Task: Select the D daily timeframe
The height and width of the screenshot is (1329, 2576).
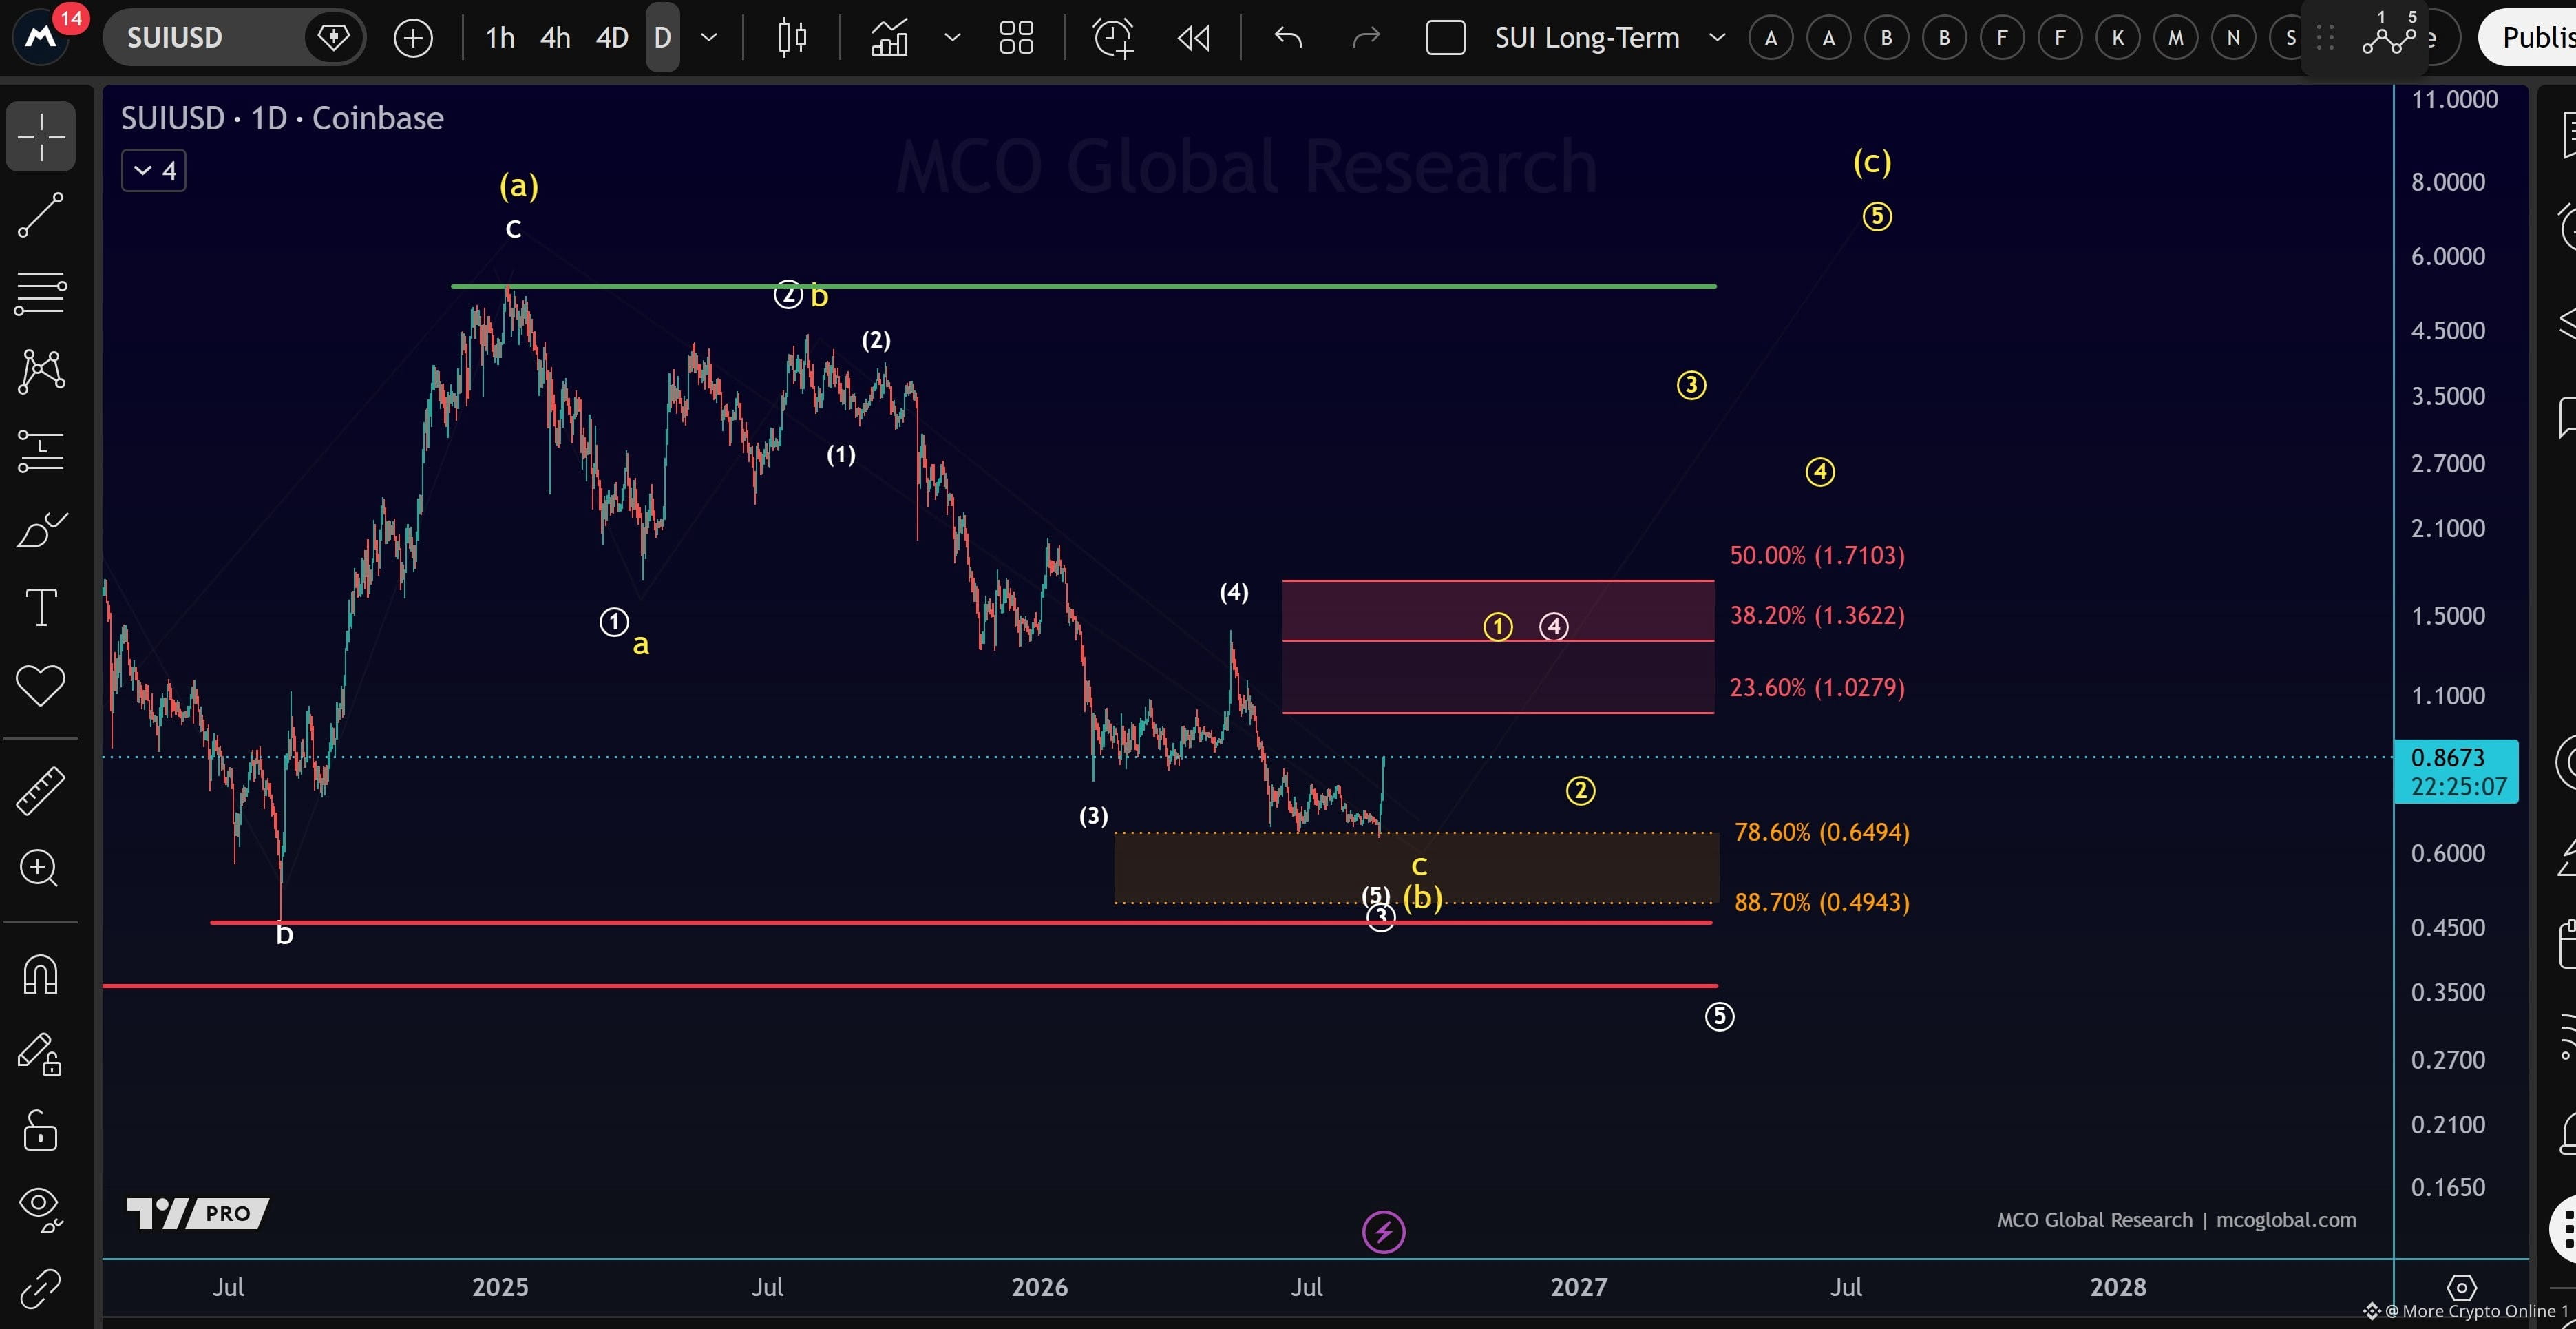Action: coord(662,38)
